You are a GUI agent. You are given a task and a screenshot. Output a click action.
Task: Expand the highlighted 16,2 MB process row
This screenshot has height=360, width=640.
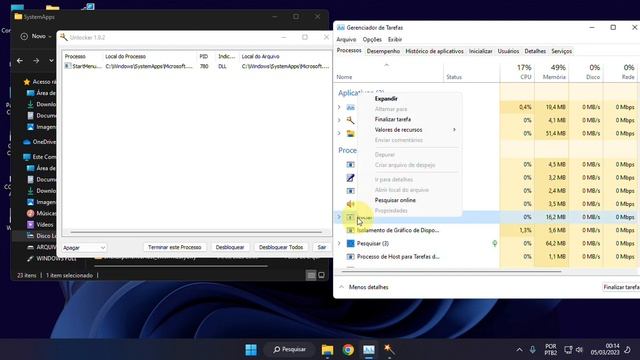[339, 217]
